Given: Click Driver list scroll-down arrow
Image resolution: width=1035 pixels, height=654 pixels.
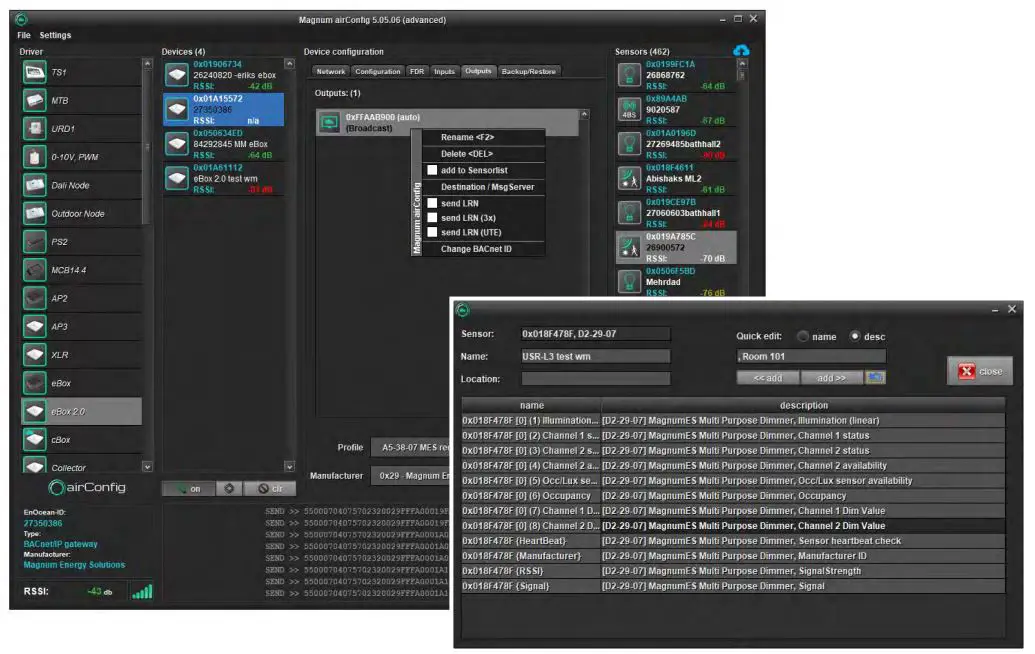Looking at the screenshot, I should click(x=147, y=467).
